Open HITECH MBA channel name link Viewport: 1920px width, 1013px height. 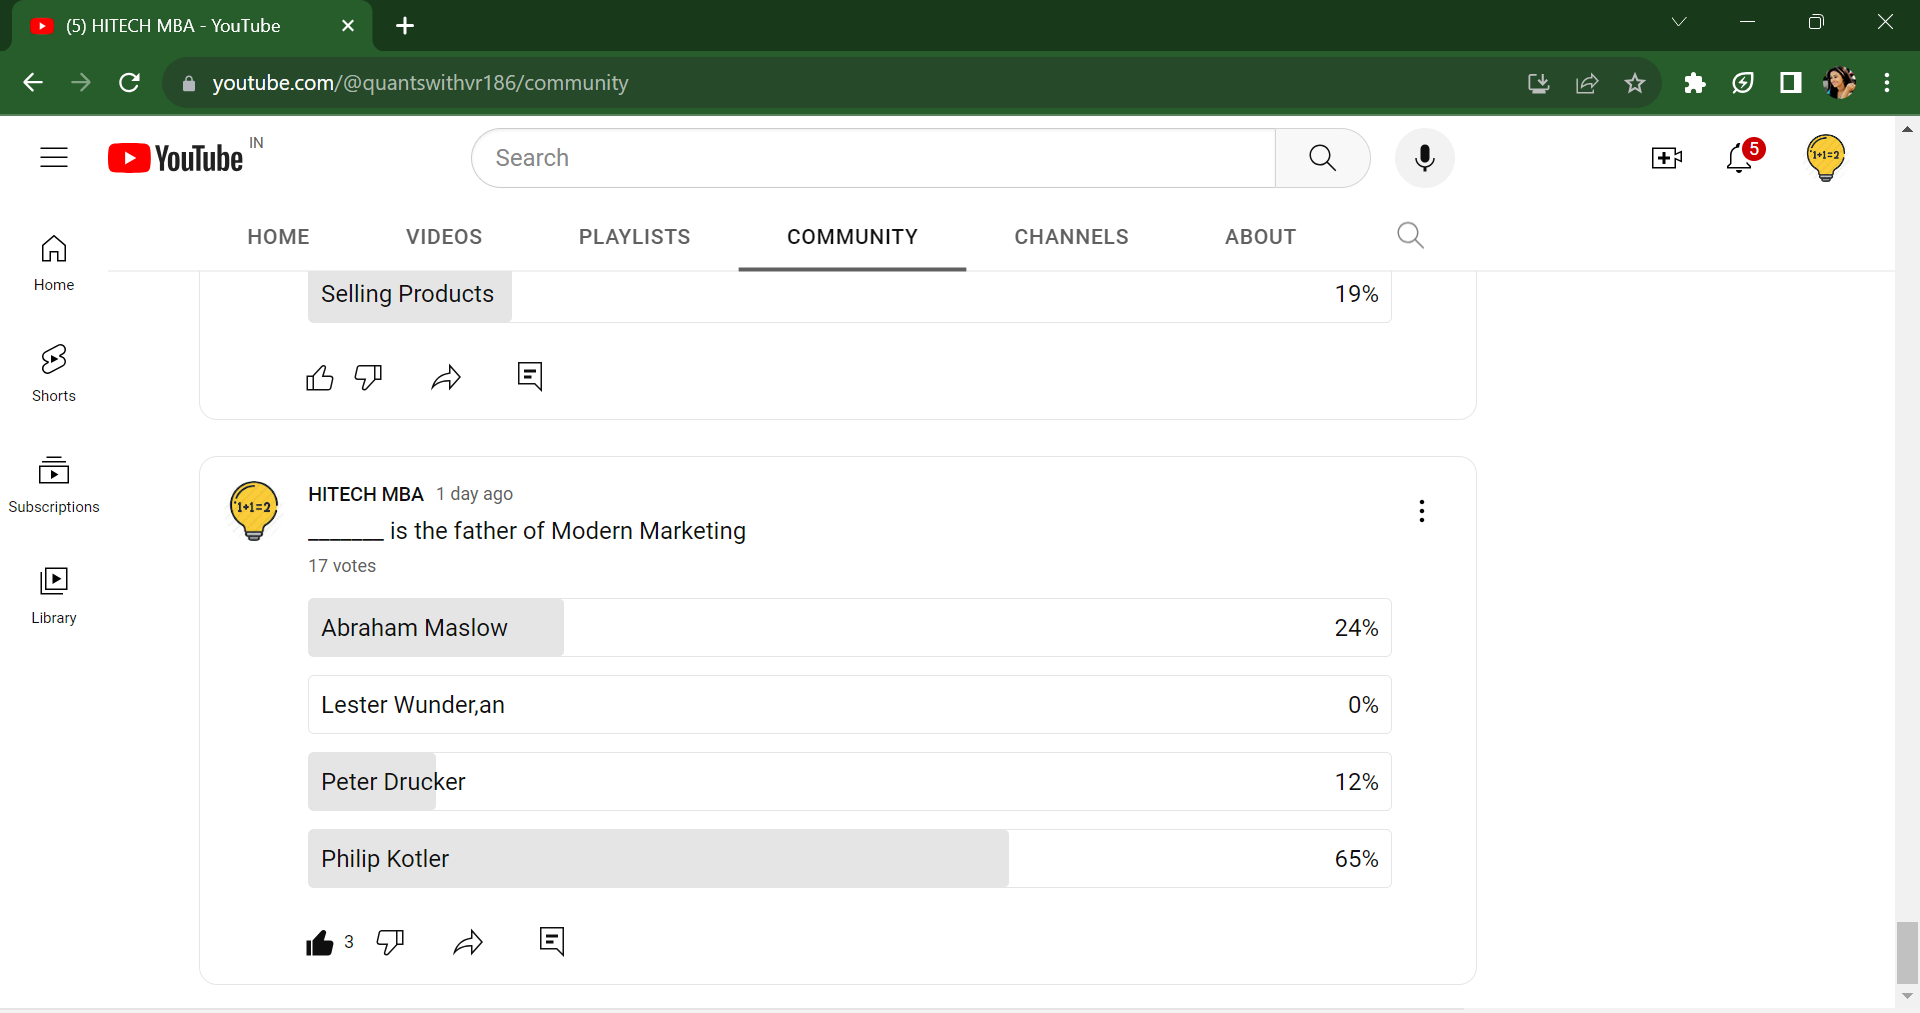(x=366, y=494)
